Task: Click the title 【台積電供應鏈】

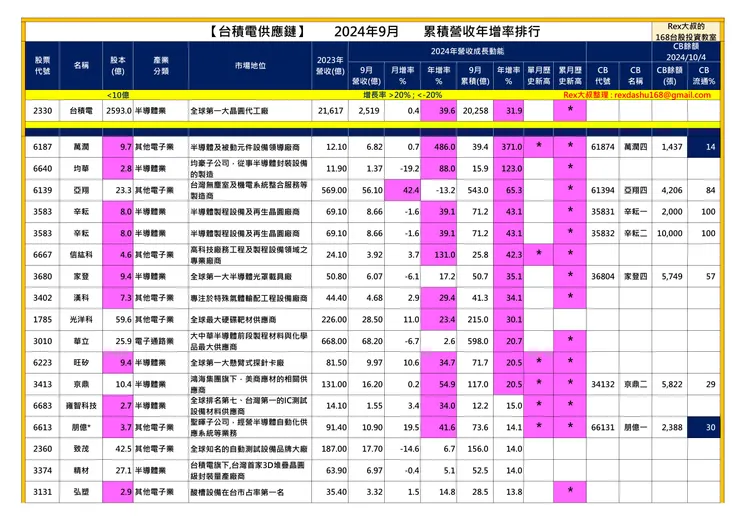Action: (x=257, y=32)
